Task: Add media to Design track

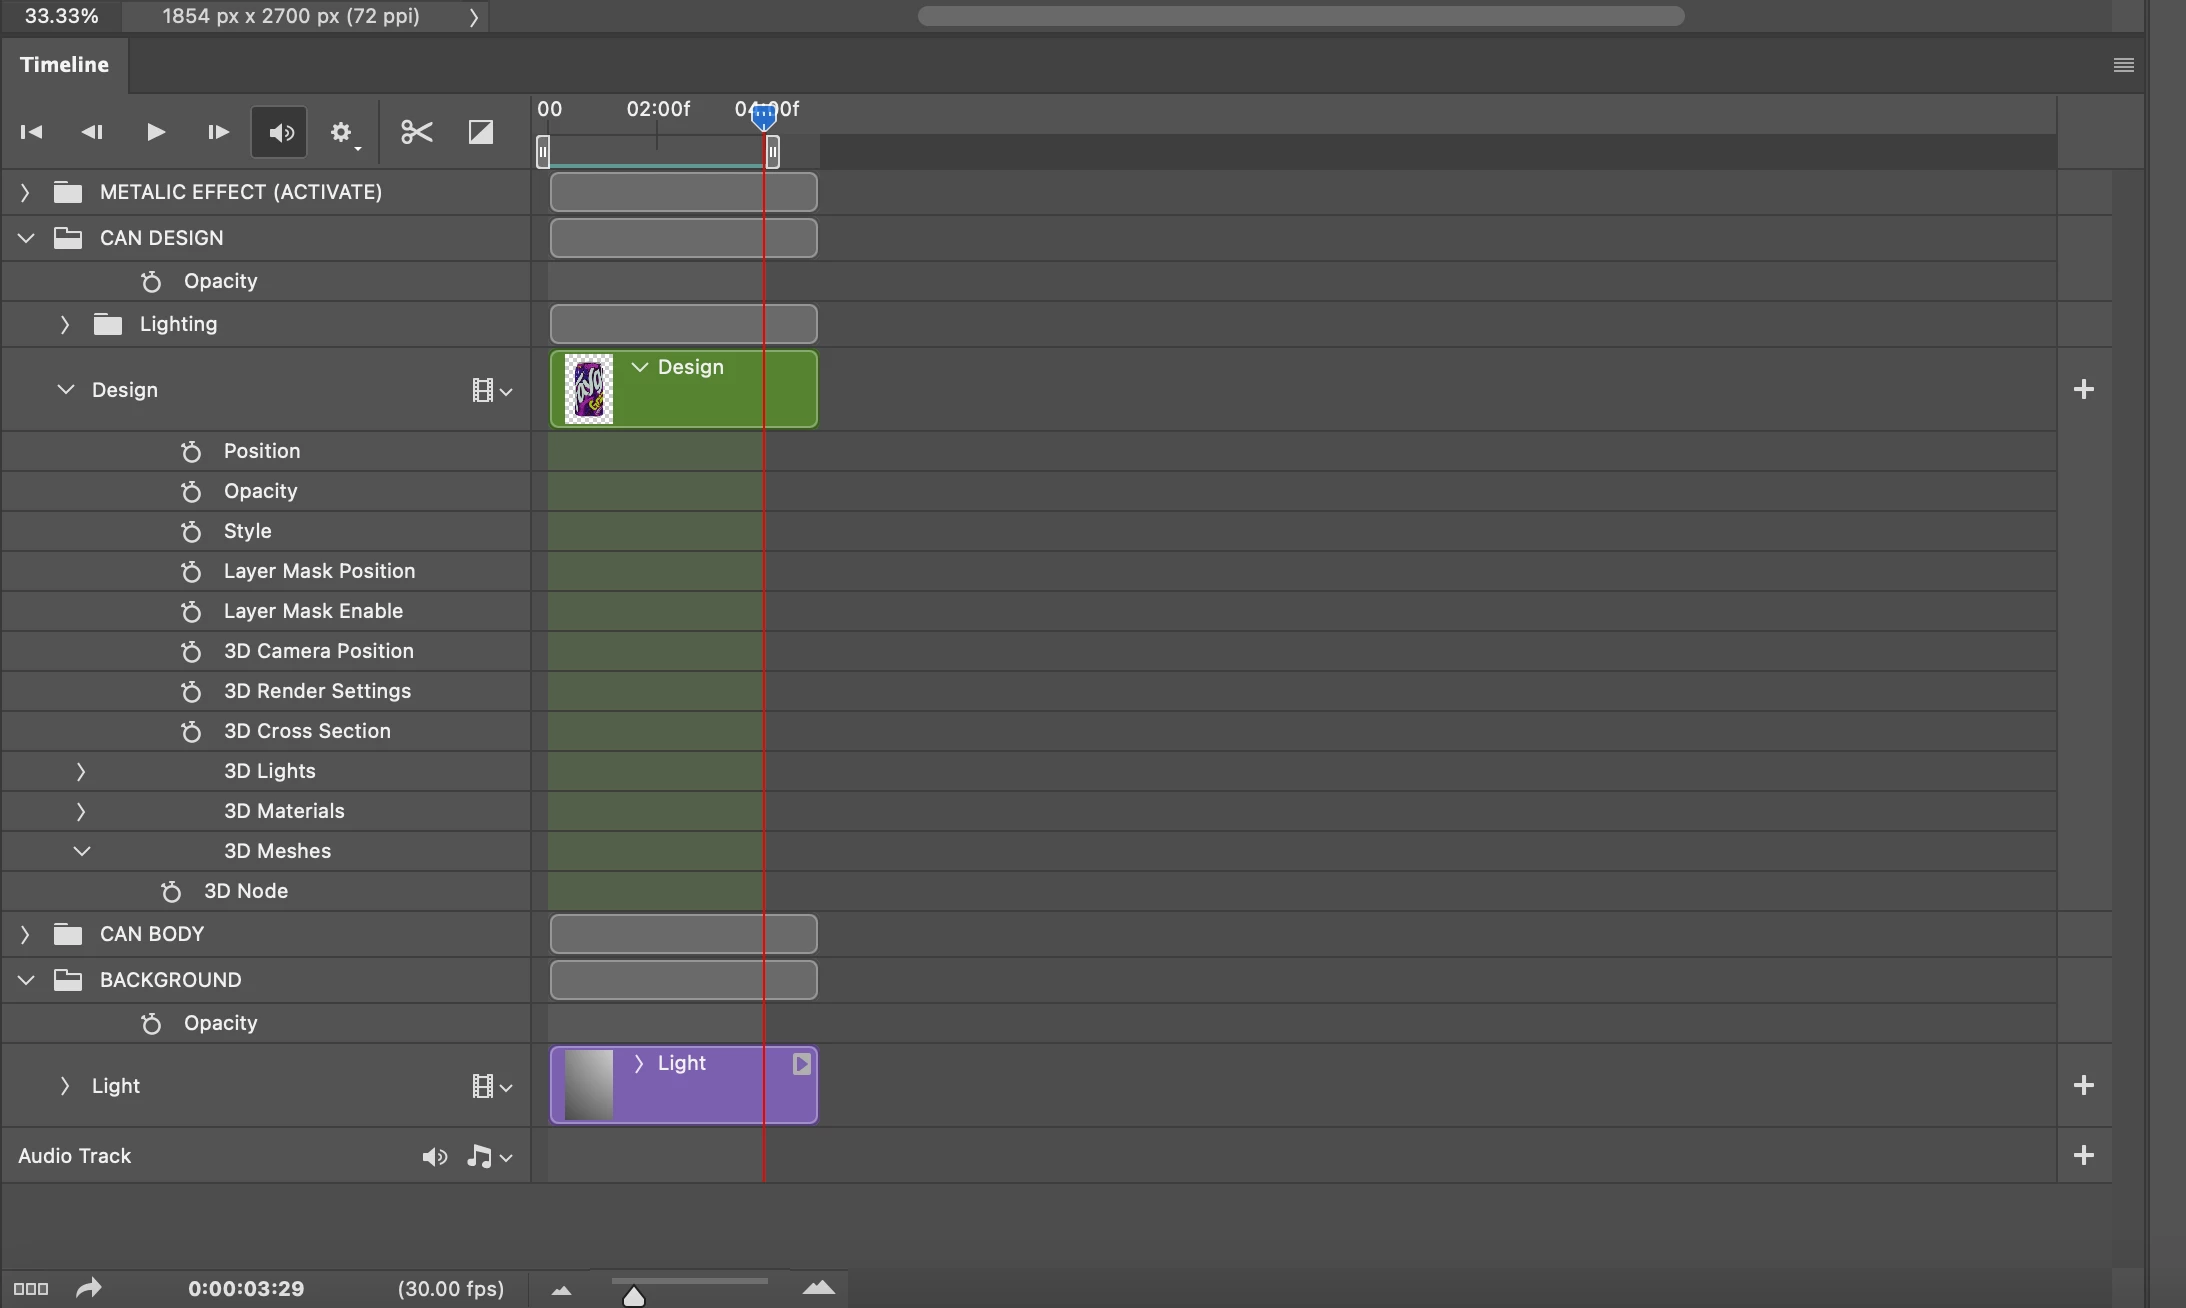Action: pos(2084,389)
